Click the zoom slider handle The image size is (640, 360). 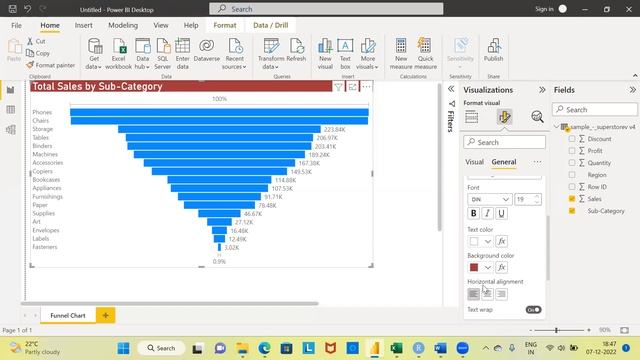click(556, 330)
